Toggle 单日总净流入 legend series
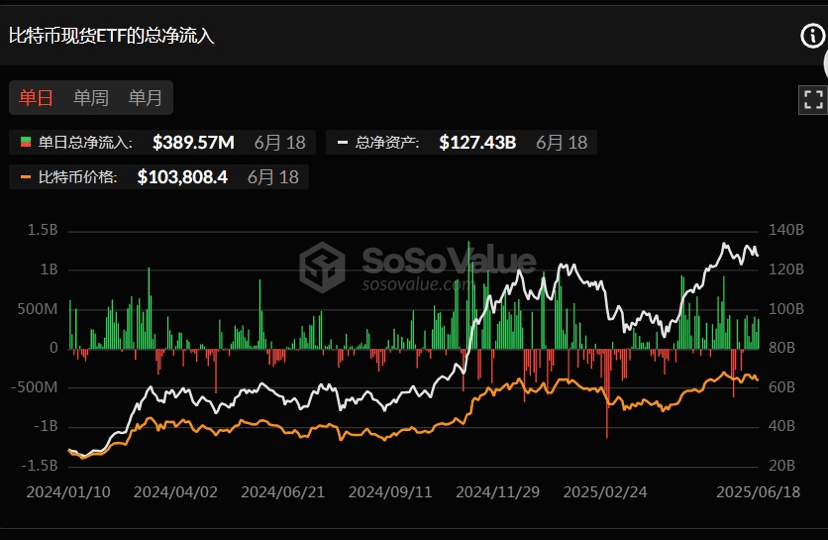828x540 pixels. tap(162, 143)
